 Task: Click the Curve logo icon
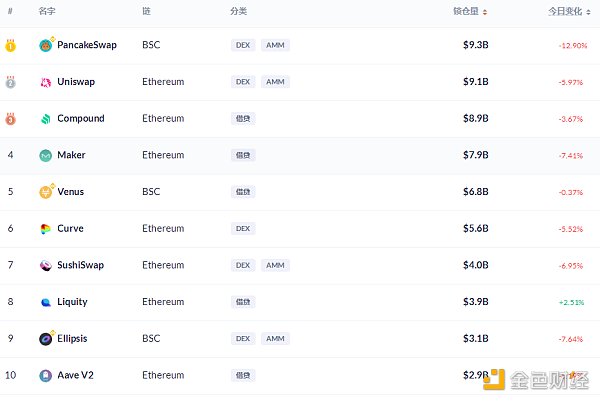tap(46, 229)
